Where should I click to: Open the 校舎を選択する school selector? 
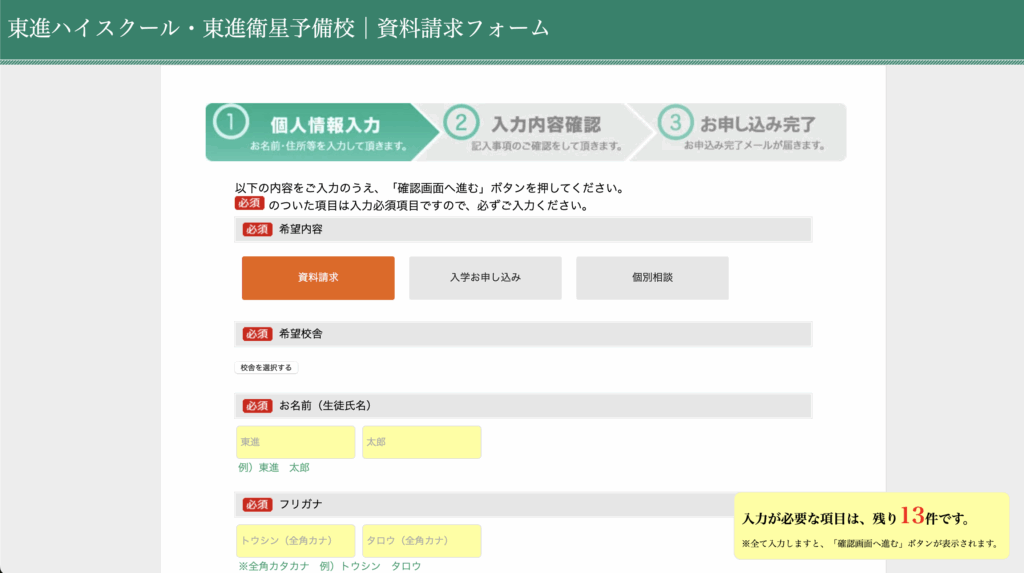[266, 368]
